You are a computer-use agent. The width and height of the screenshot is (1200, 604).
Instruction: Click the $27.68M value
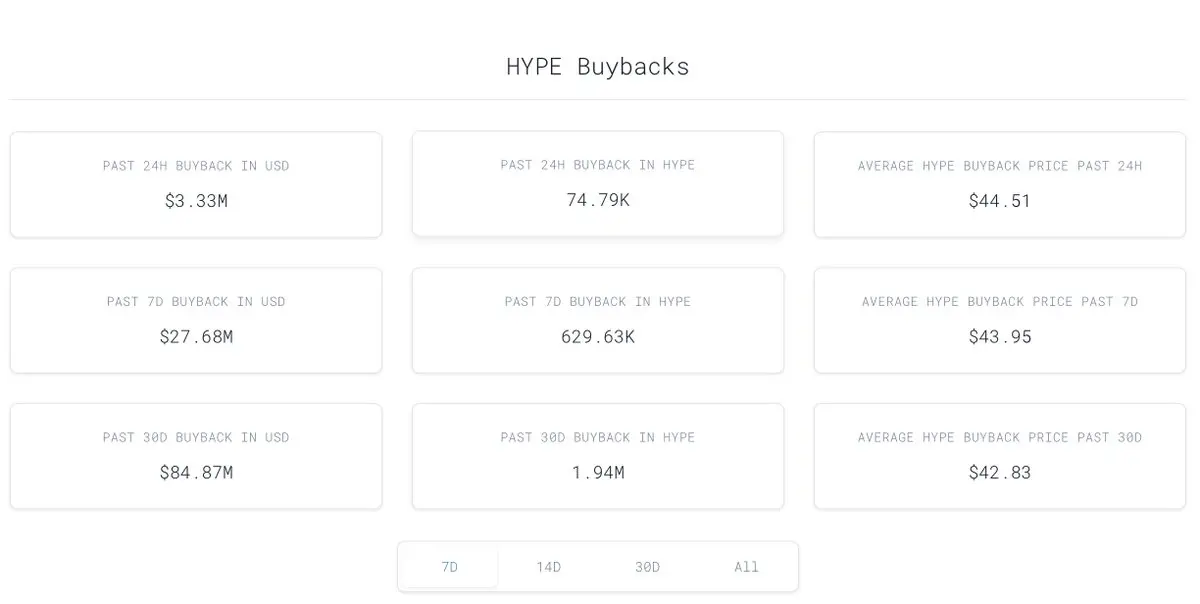click(x=196, y=337)
